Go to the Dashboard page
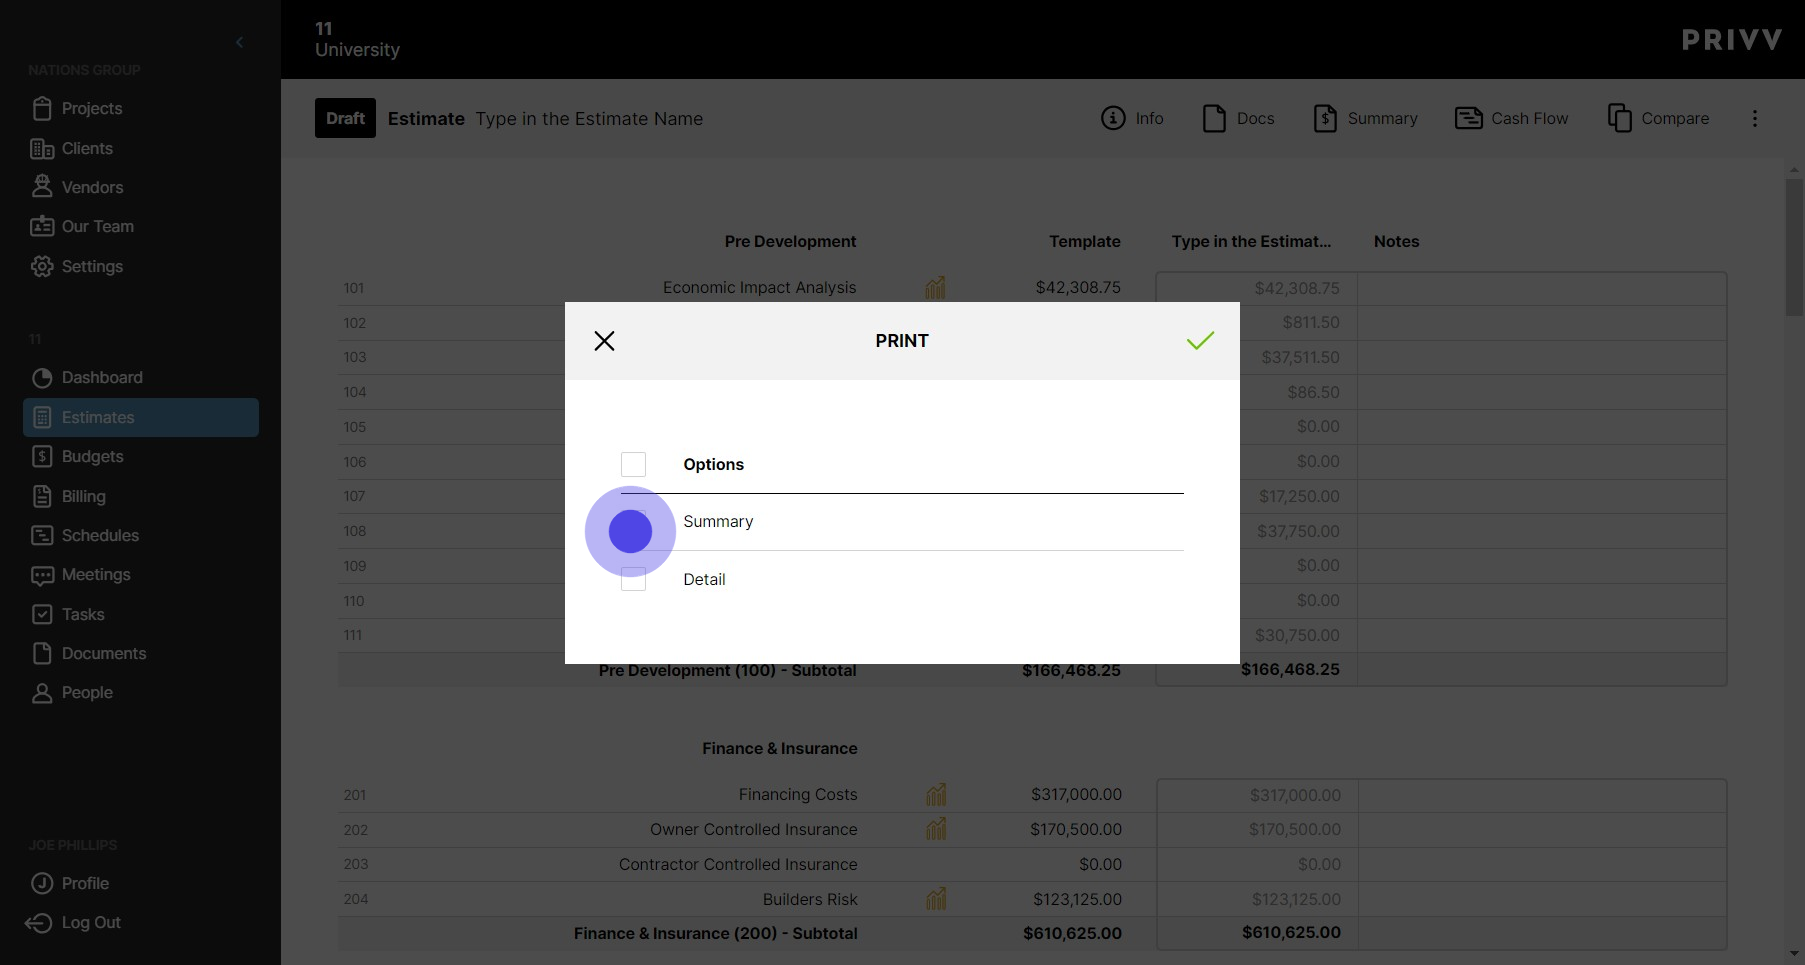The image size is (1805, 965). coord(102,377)
